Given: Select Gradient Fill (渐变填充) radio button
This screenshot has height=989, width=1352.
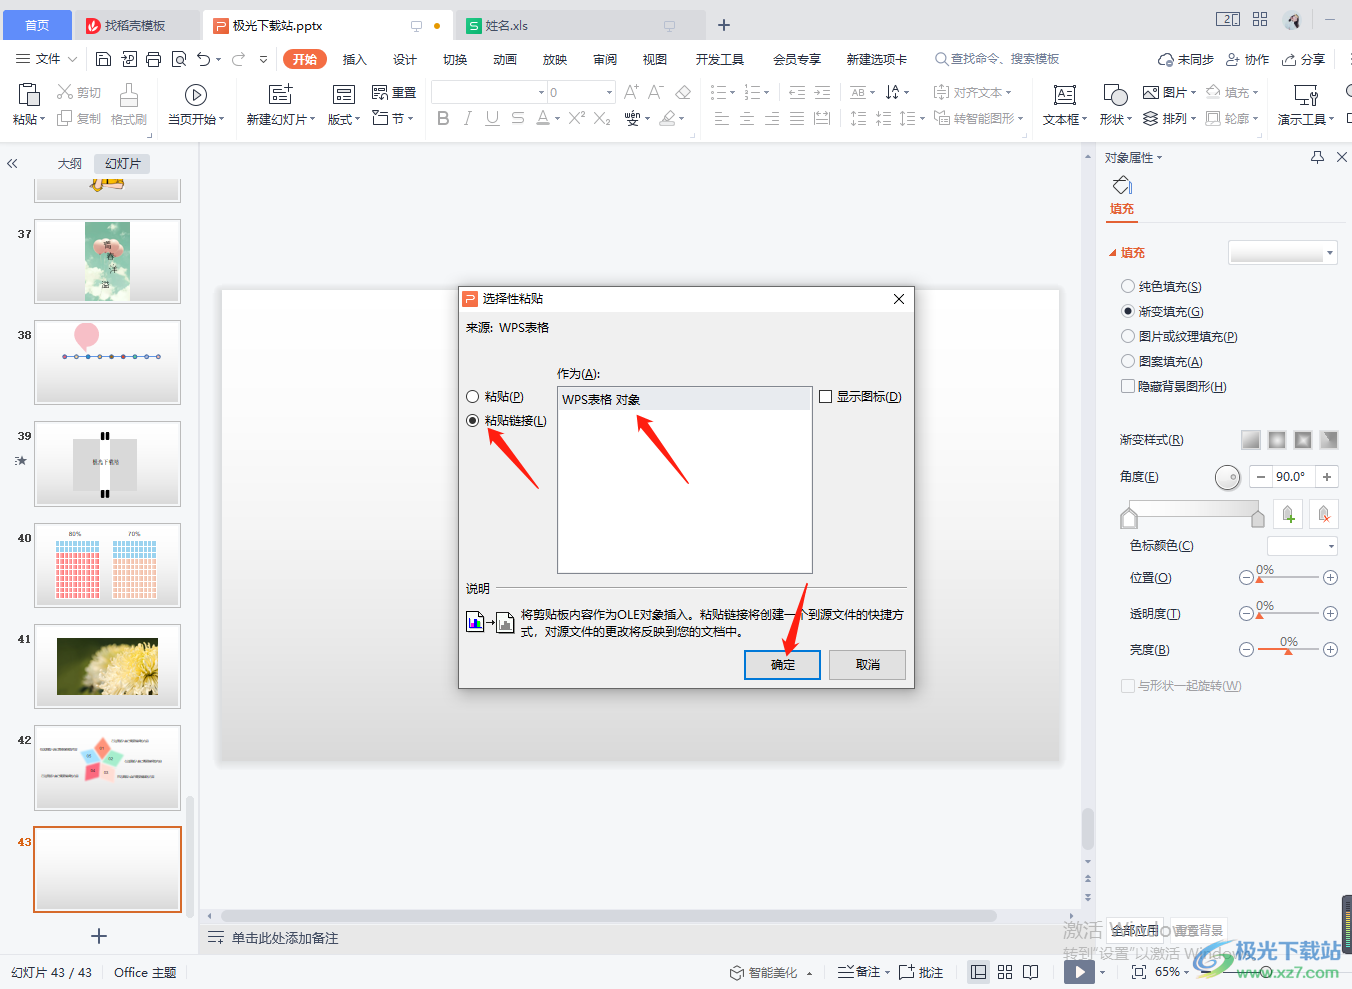Looking at the screenshot, I should [x=1128, y=311].
